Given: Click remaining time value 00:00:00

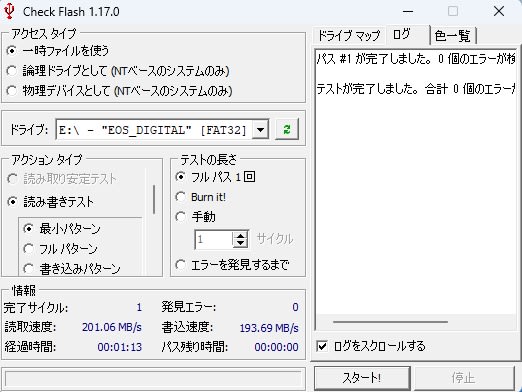Looking at the screenshot, I should pyautogui.click(x=276, y=347).
